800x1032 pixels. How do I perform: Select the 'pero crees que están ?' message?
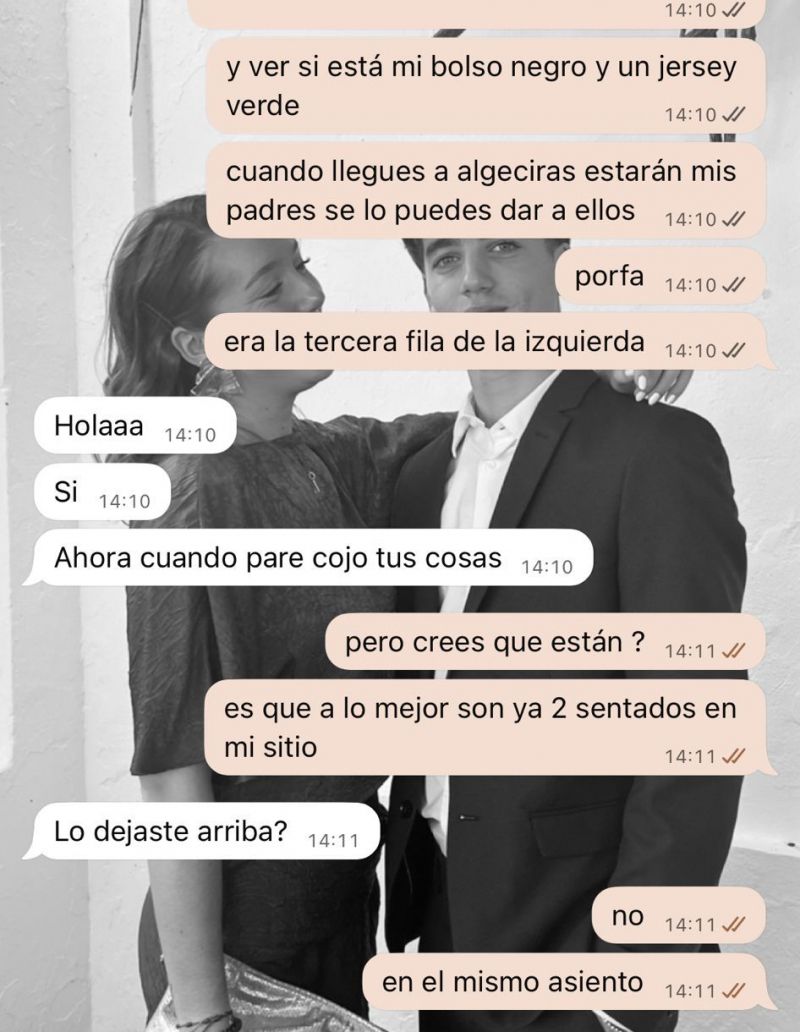click(545, 642)
